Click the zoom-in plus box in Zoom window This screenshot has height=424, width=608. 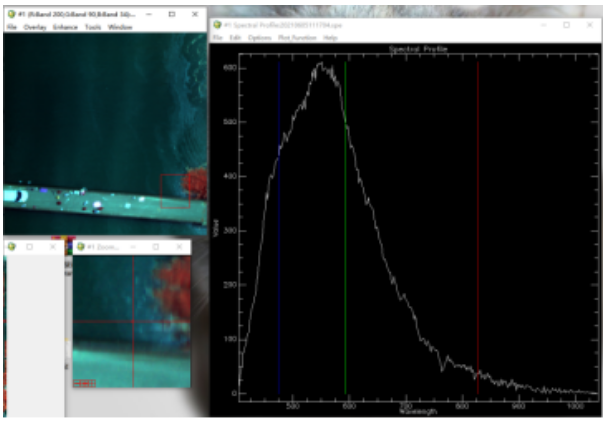point(85,383)
